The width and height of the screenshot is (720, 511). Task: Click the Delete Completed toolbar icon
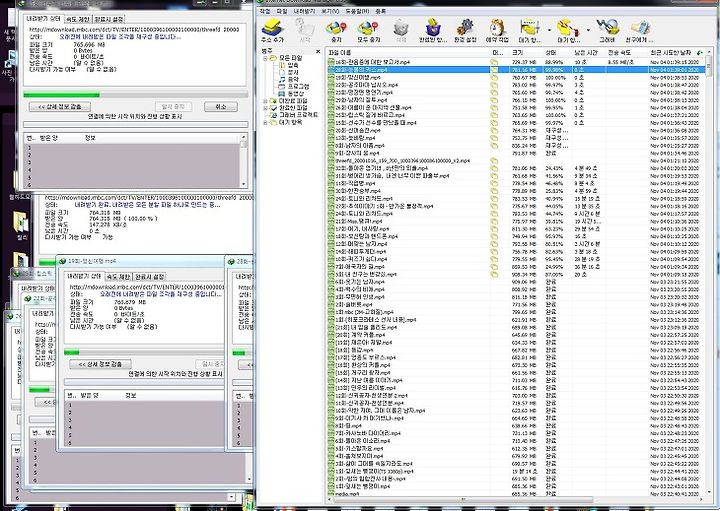(433, 28)
